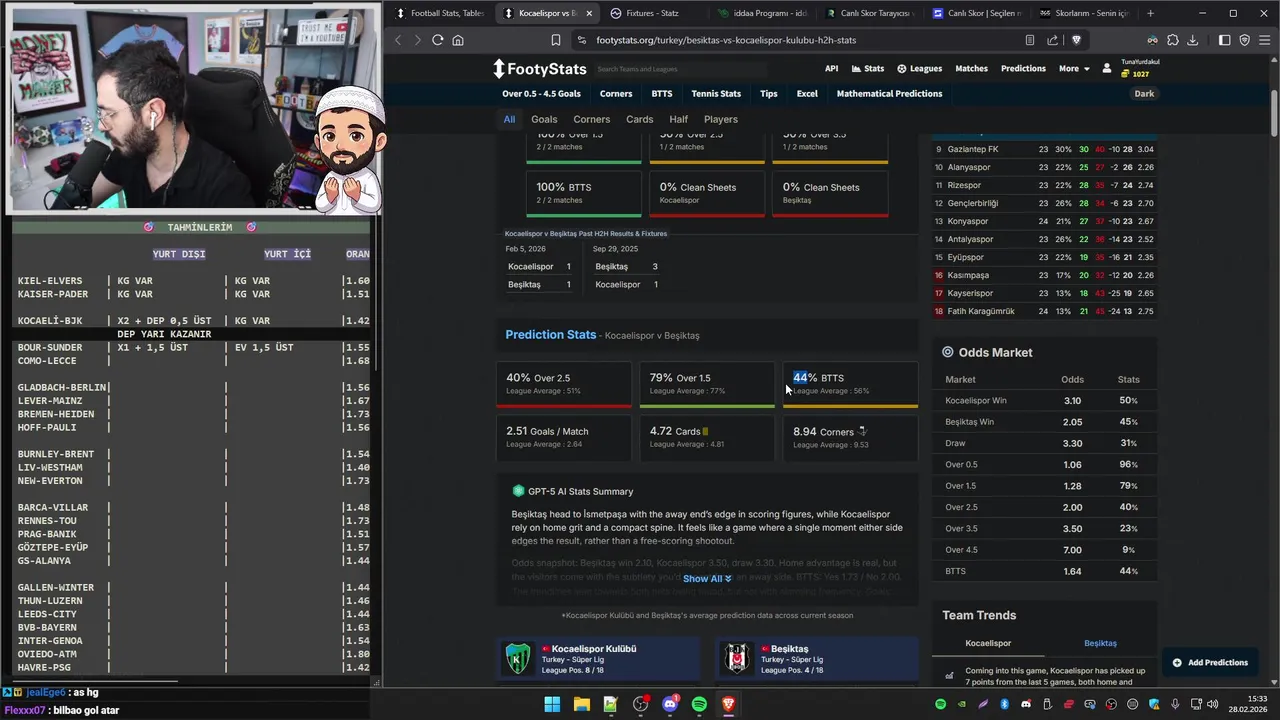Open Brave browser taskbar icon
This screenshot has height=720, width=1280.
pos(728,704)
